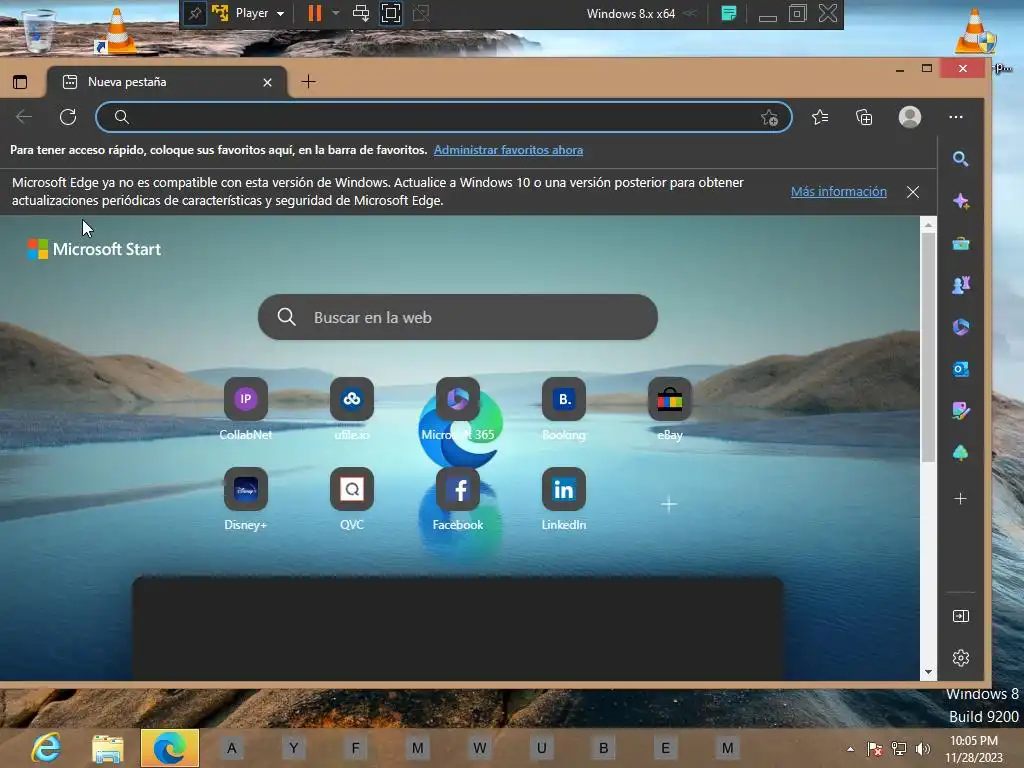1024x768 pixels.
Task: Add a new quick link site
Action: (x=669, y=504)
